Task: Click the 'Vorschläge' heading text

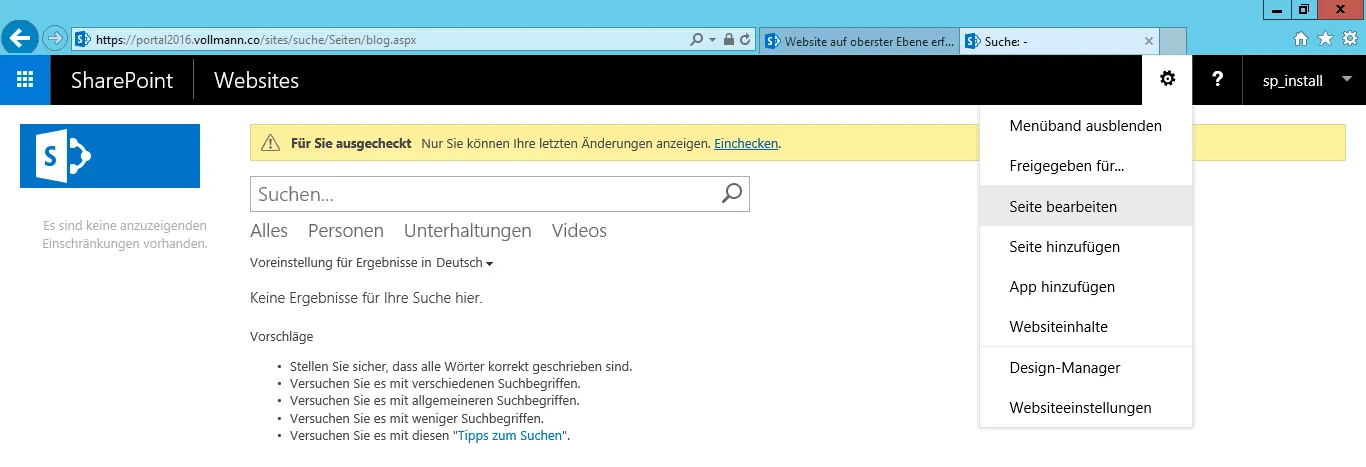Action: [281, 337]
